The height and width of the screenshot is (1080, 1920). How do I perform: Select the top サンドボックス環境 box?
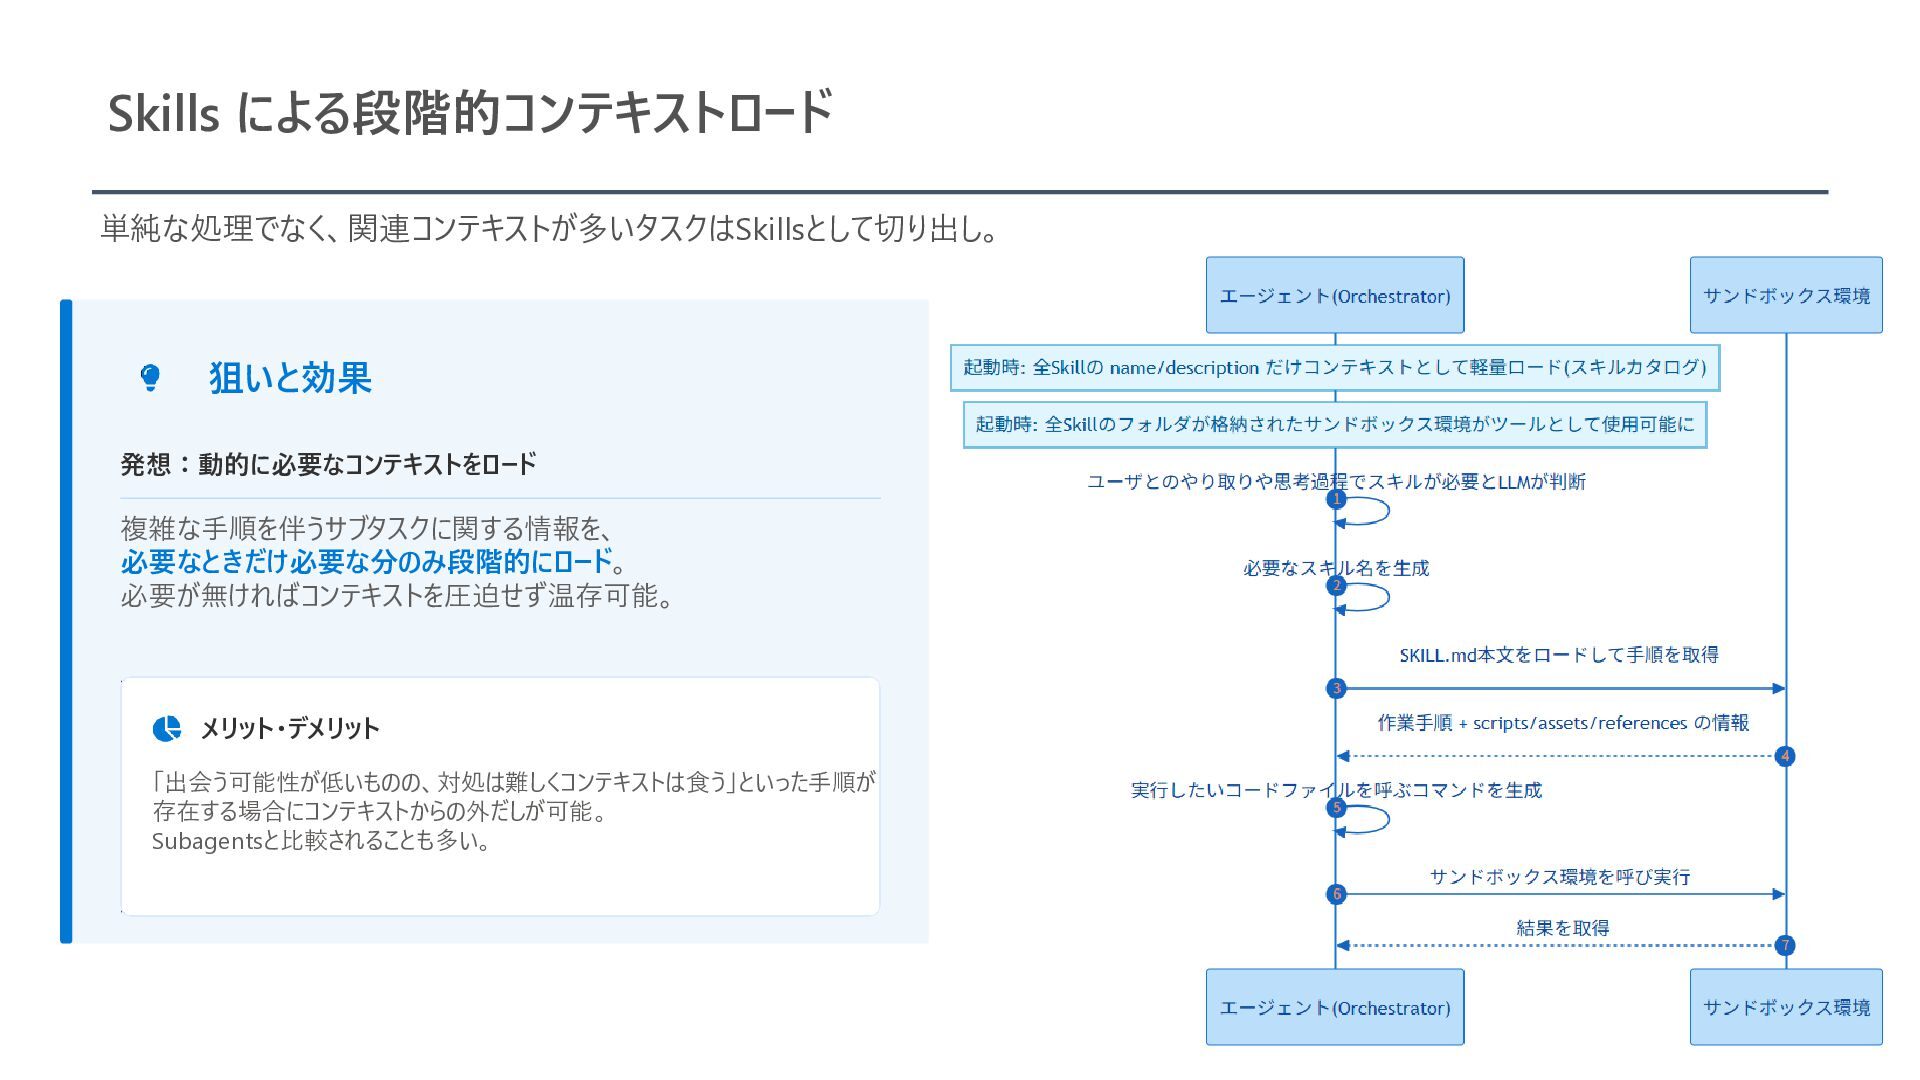click(x=1786, y=296)
